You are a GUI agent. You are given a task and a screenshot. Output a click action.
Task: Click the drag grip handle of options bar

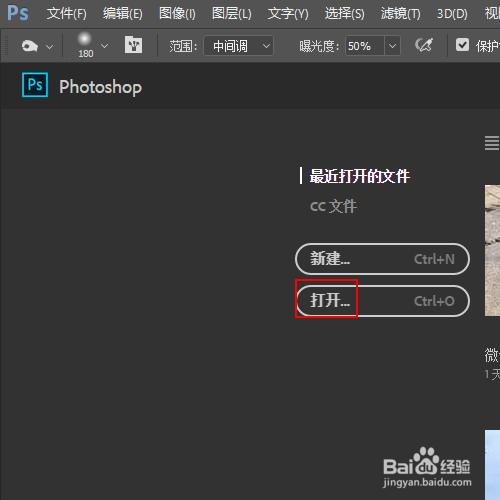pos(5,45)
